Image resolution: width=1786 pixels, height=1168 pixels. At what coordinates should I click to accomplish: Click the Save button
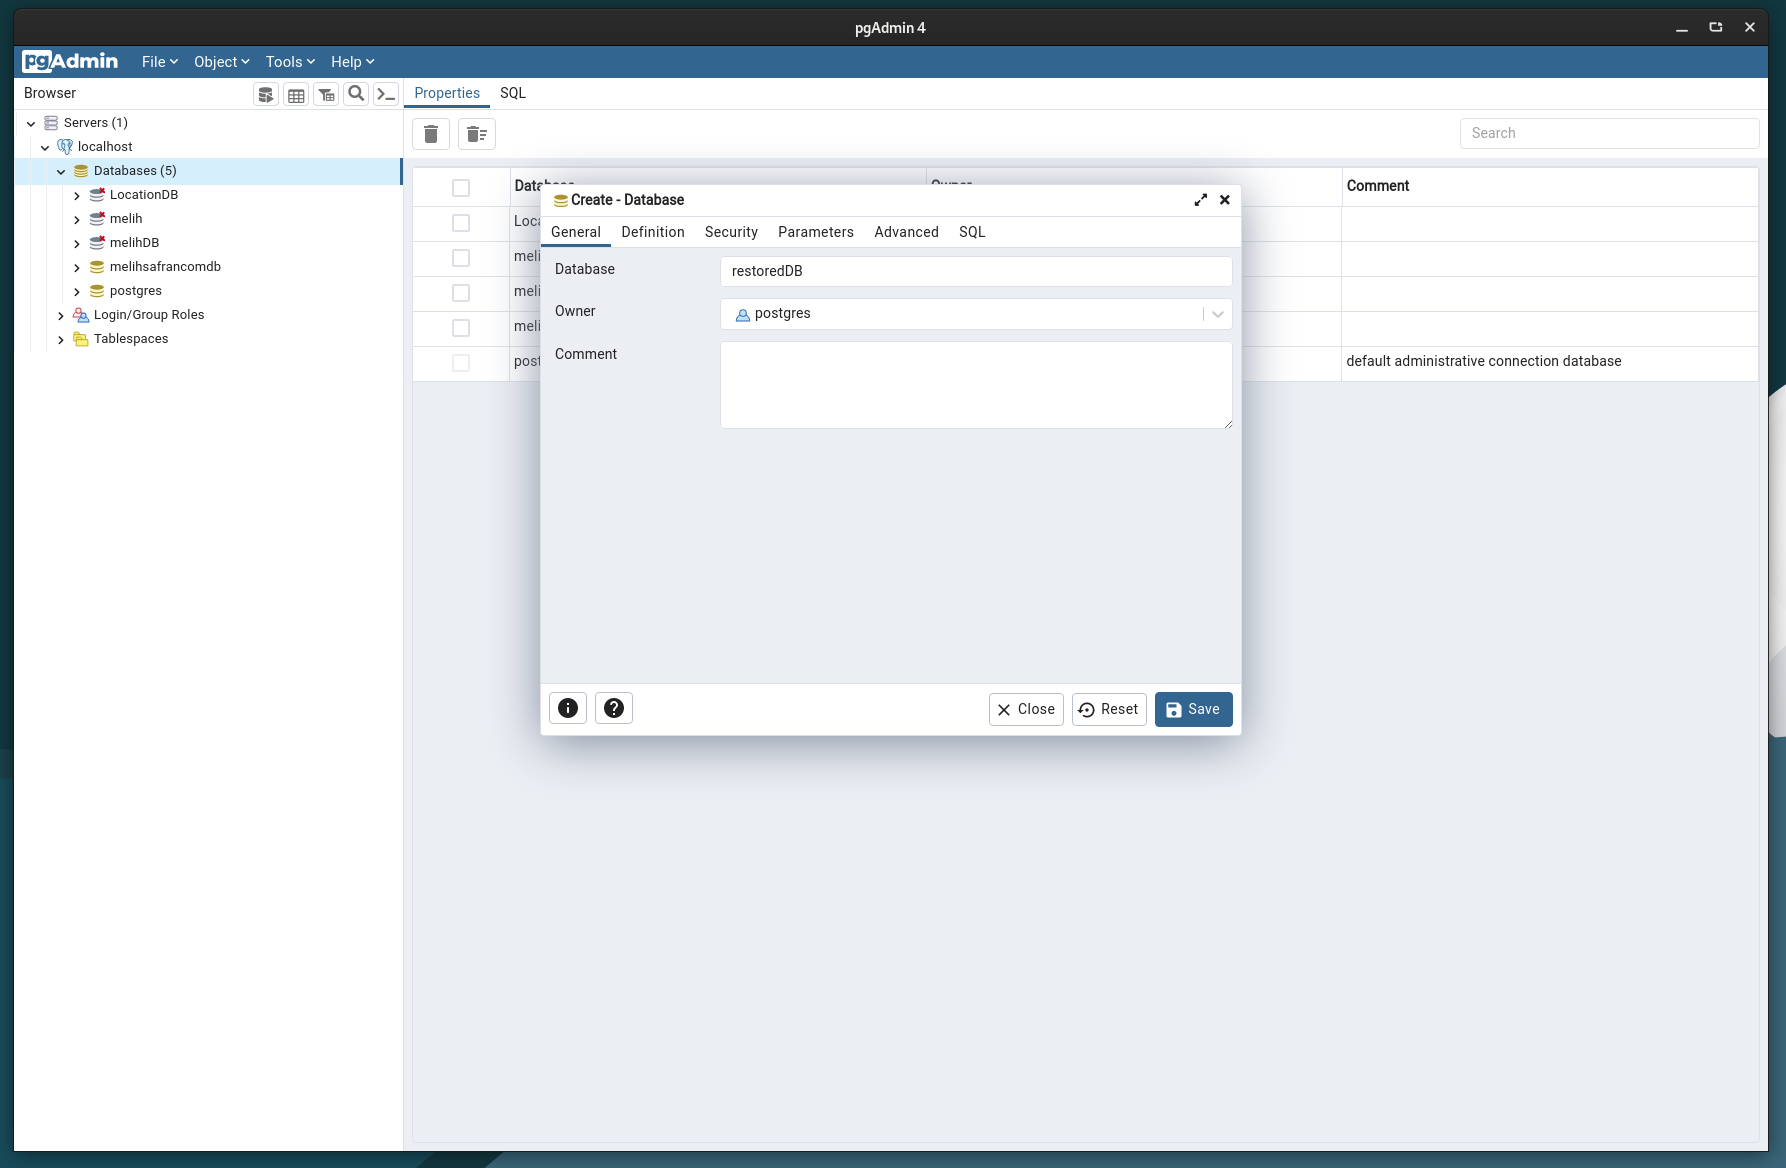1193,709
